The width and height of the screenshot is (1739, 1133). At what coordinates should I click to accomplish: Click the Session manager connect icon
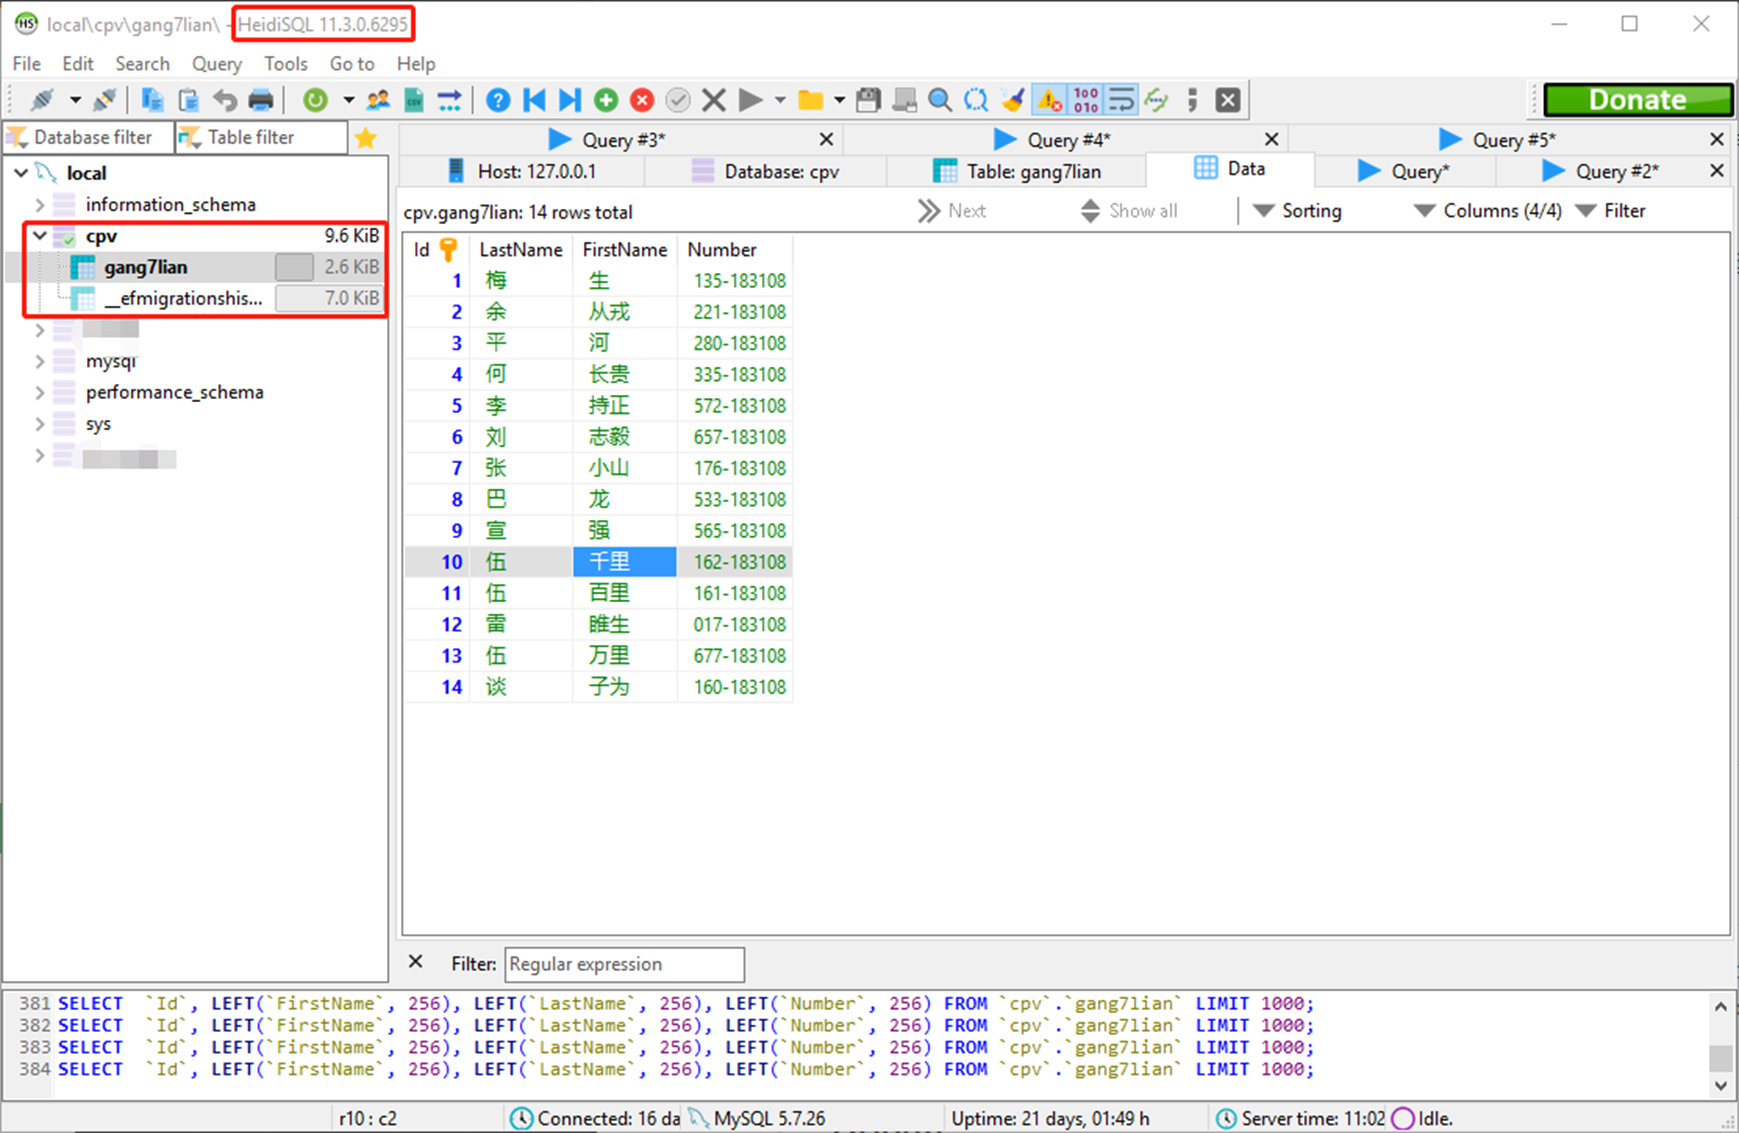pos(42,100)
